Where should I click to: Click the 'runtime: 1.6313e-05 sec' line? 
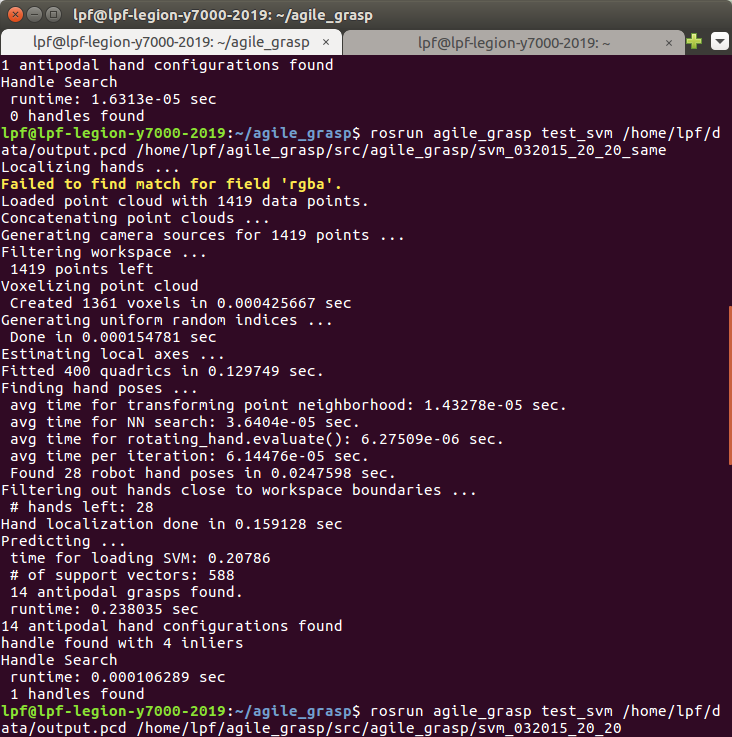pos(113,99)
